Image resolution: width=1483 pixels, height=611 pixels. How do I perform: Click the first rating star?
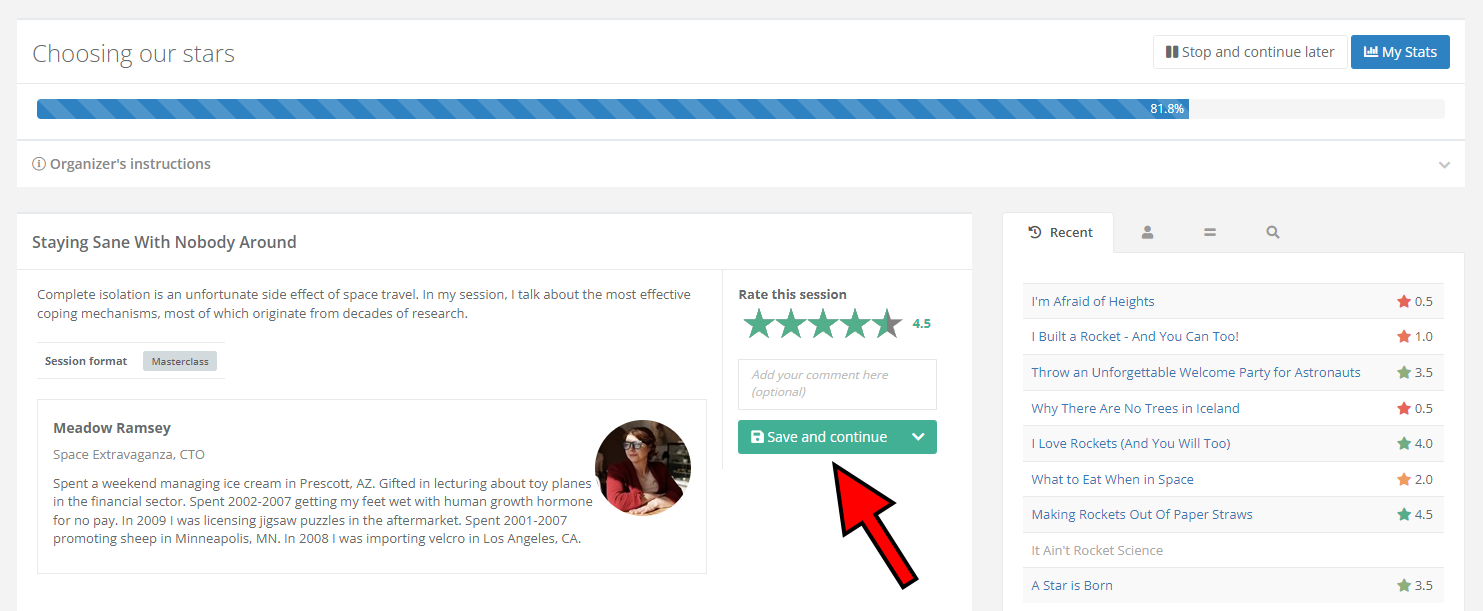pos(759,324)
